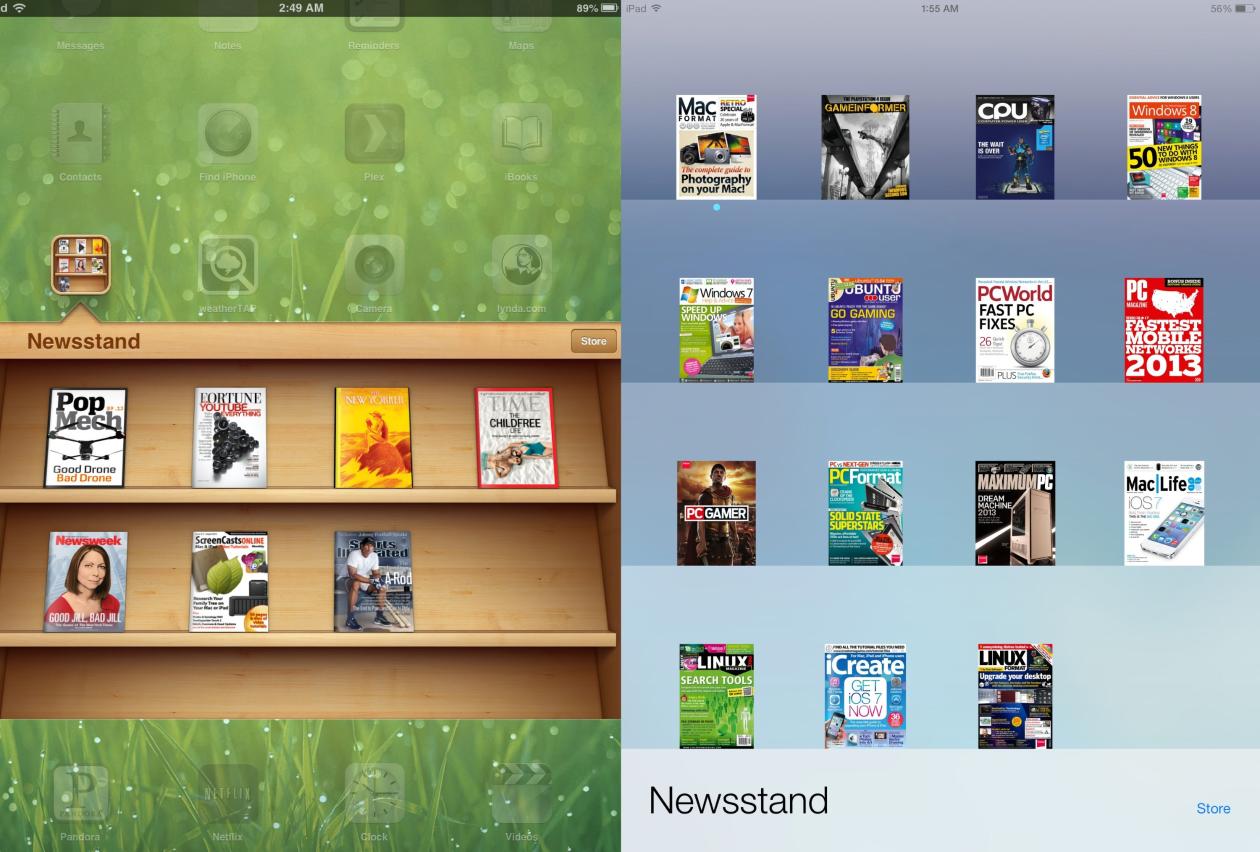Open Linux Format Upgrade your desktop issue
1260x852 pixels.
point(1015,696)
